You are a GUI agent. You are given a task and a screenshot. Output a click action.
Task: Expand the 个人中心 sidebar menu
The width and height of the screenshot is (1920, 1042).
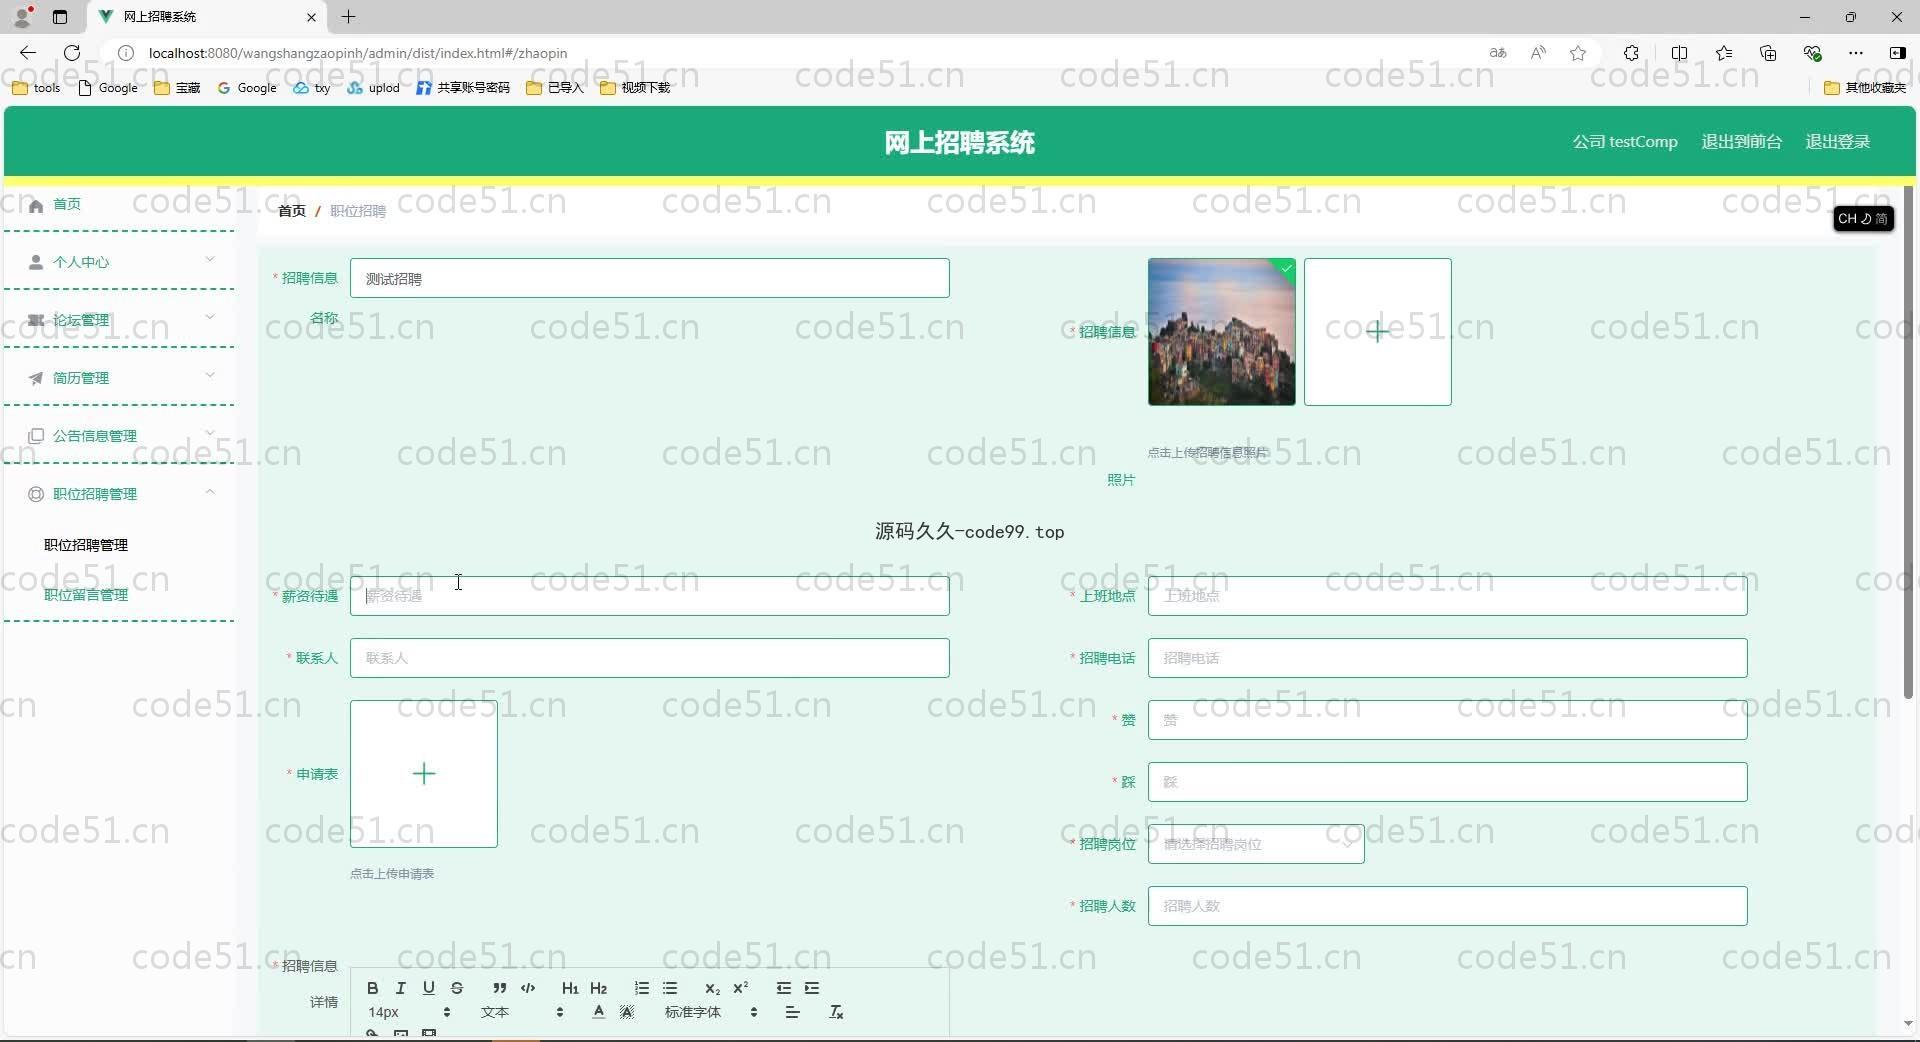(119, 262)
